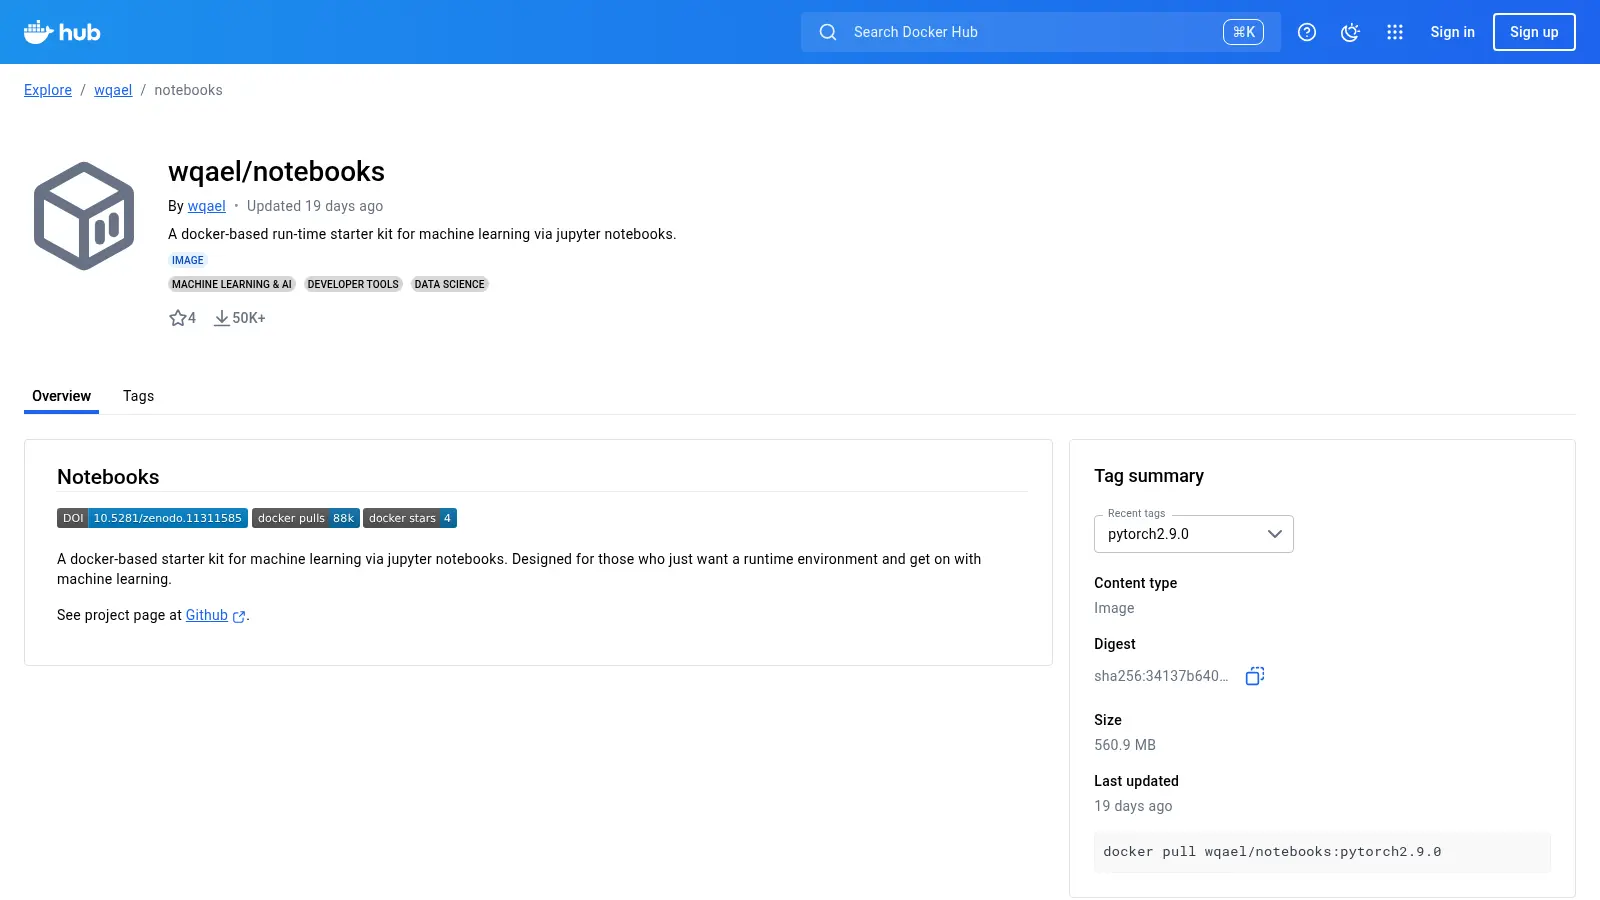Click the Tag summary heading
This screenshot has height=900, width=1600.
click(1149, 476)
